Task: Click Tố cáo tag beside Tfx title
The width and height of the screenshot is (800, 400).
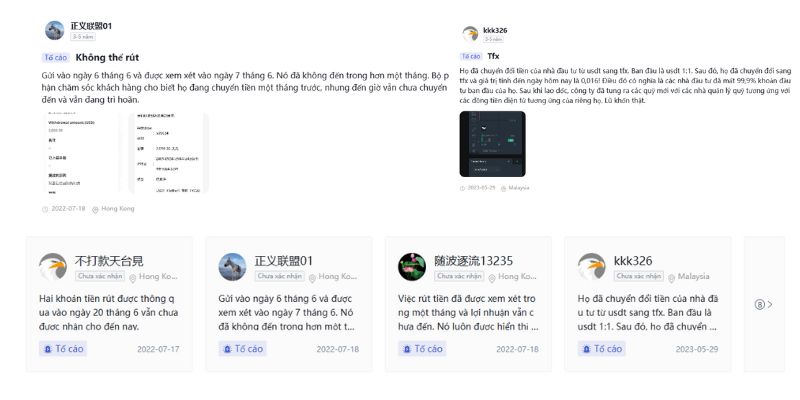Action: (471, 56)
